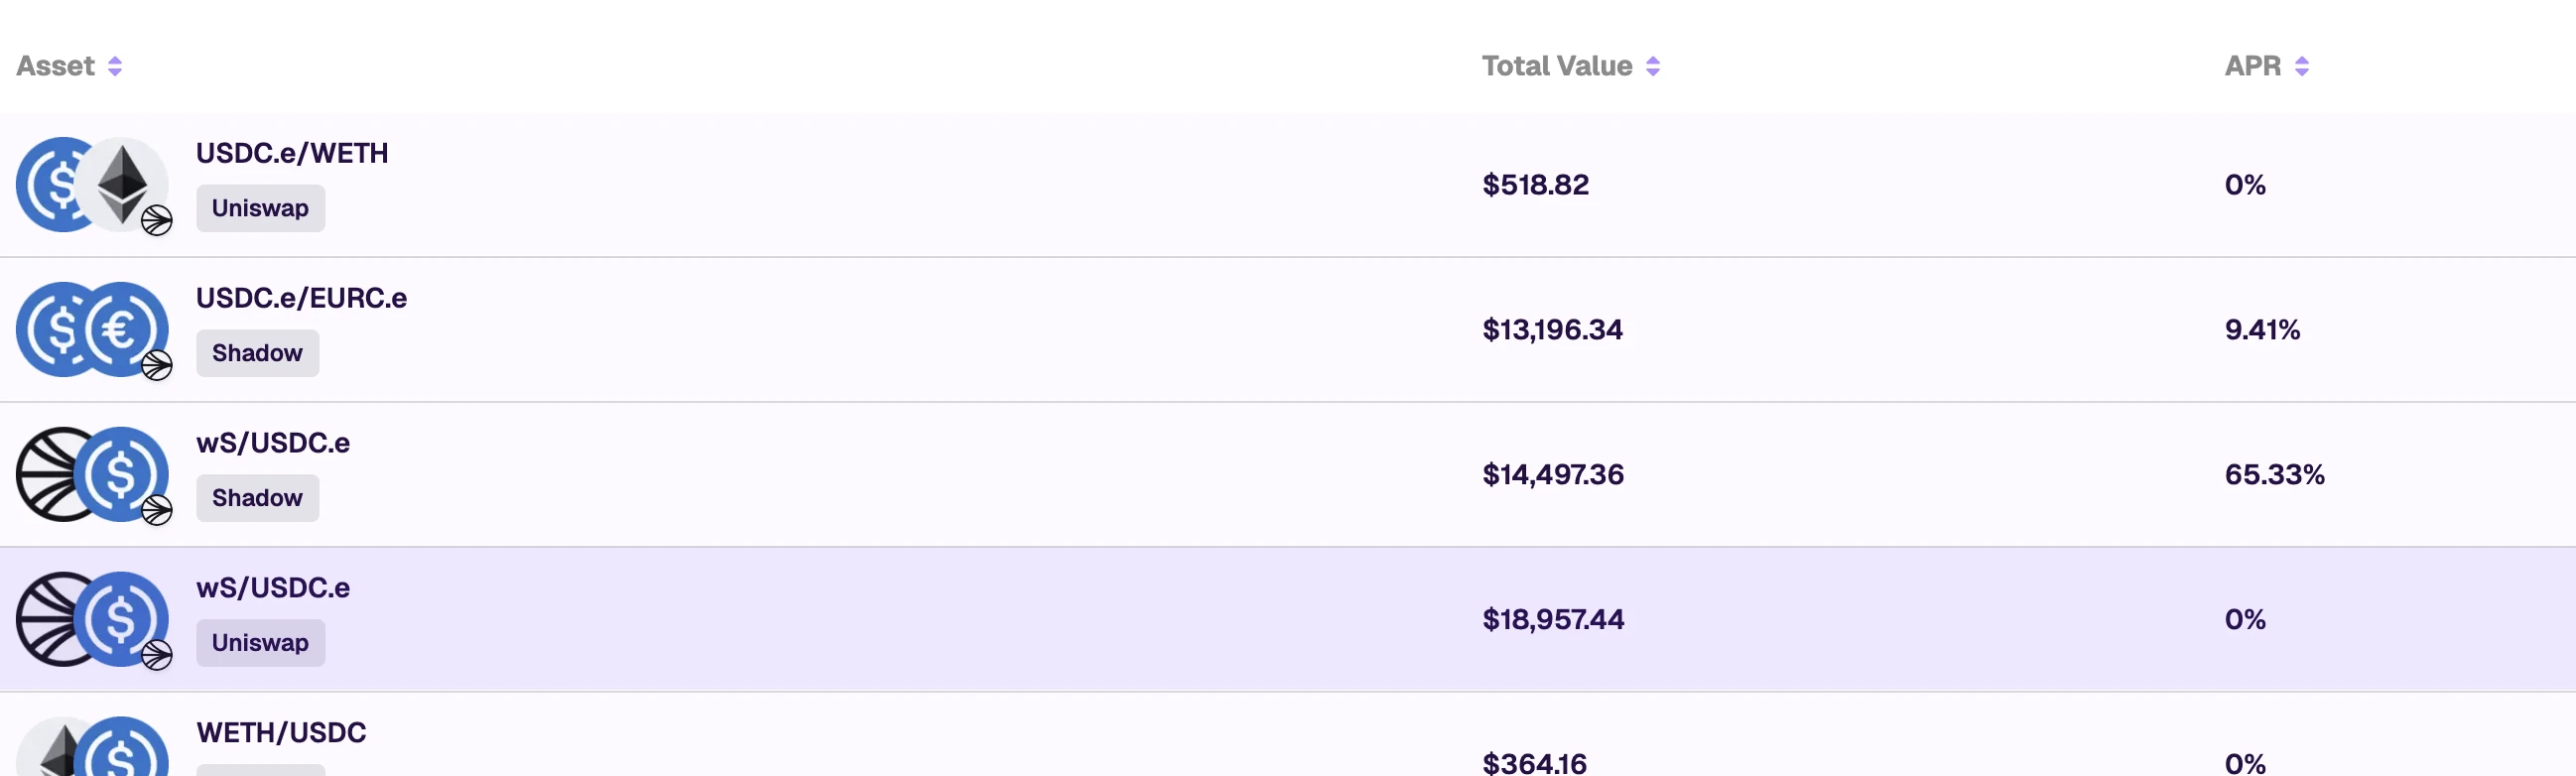This screenshot has width=2576, height=776.
Task: Open the USDC.e/EURC.e asset name
Action: (301, 298)
